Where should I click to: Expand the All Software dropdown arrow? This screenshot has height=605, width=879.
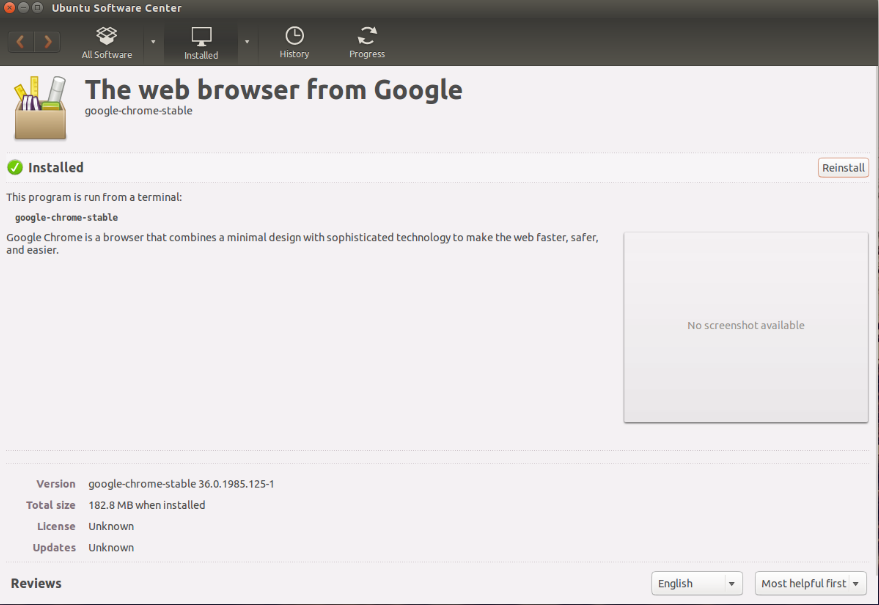click(153, 41)
